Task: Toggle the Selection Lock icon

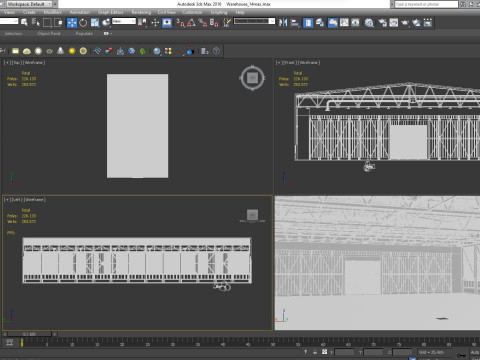Action: click(315, 352)
